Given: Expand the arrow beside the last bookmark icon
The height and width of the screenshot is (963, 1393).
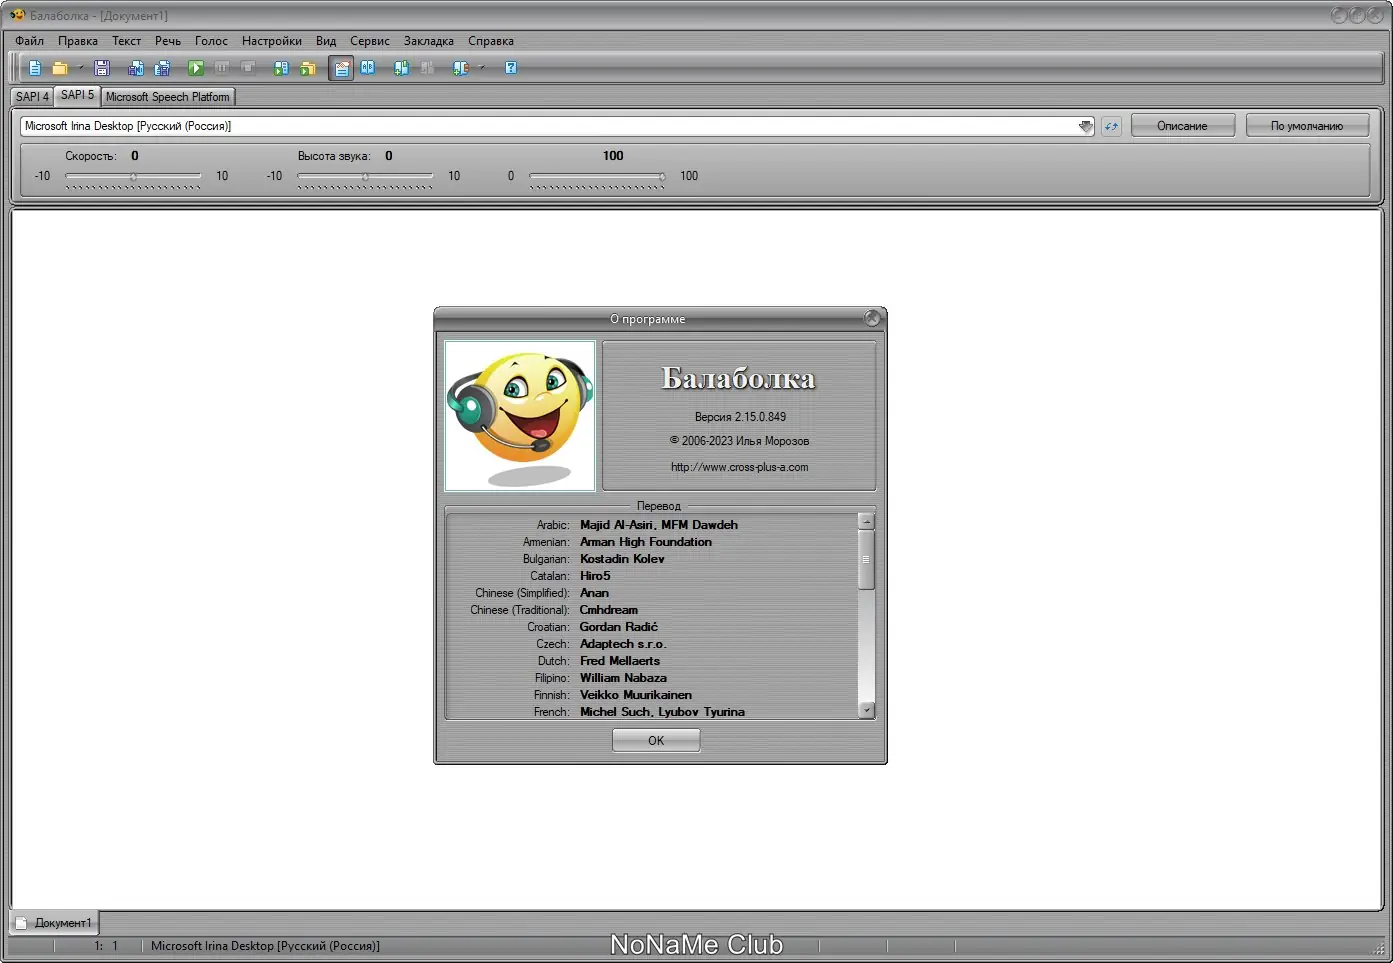Looking at the screenshot, I should (481, 68).
